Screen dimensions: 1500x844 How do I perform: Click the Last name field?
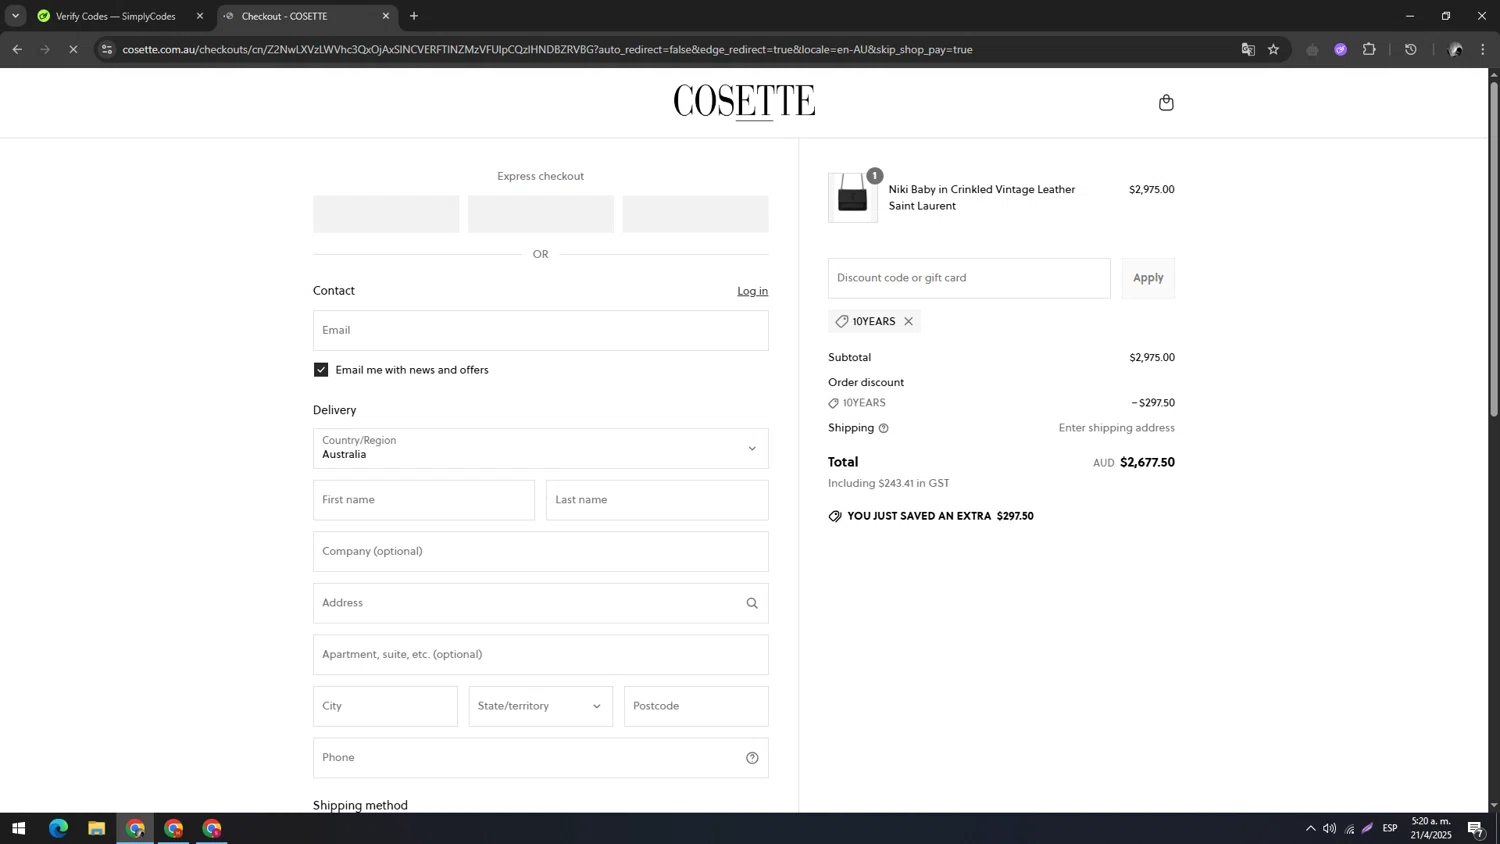click(x=657, y=500)
